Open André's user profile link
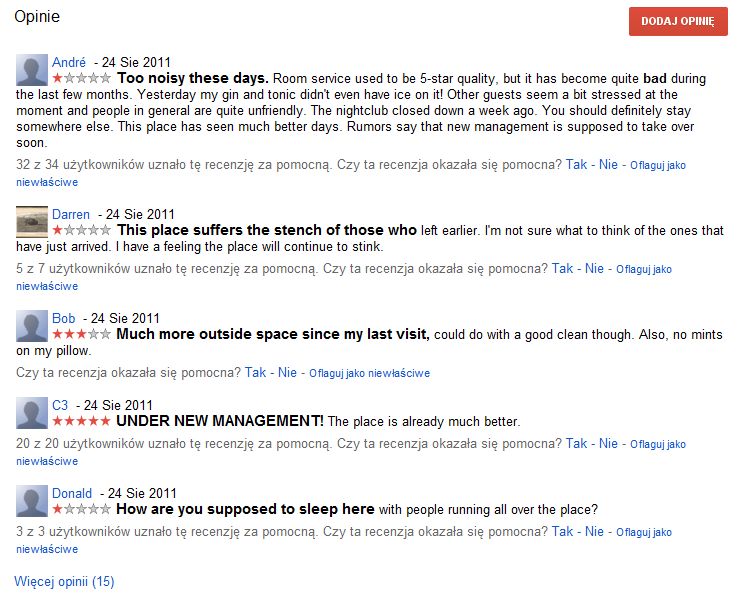 [69, 62]
